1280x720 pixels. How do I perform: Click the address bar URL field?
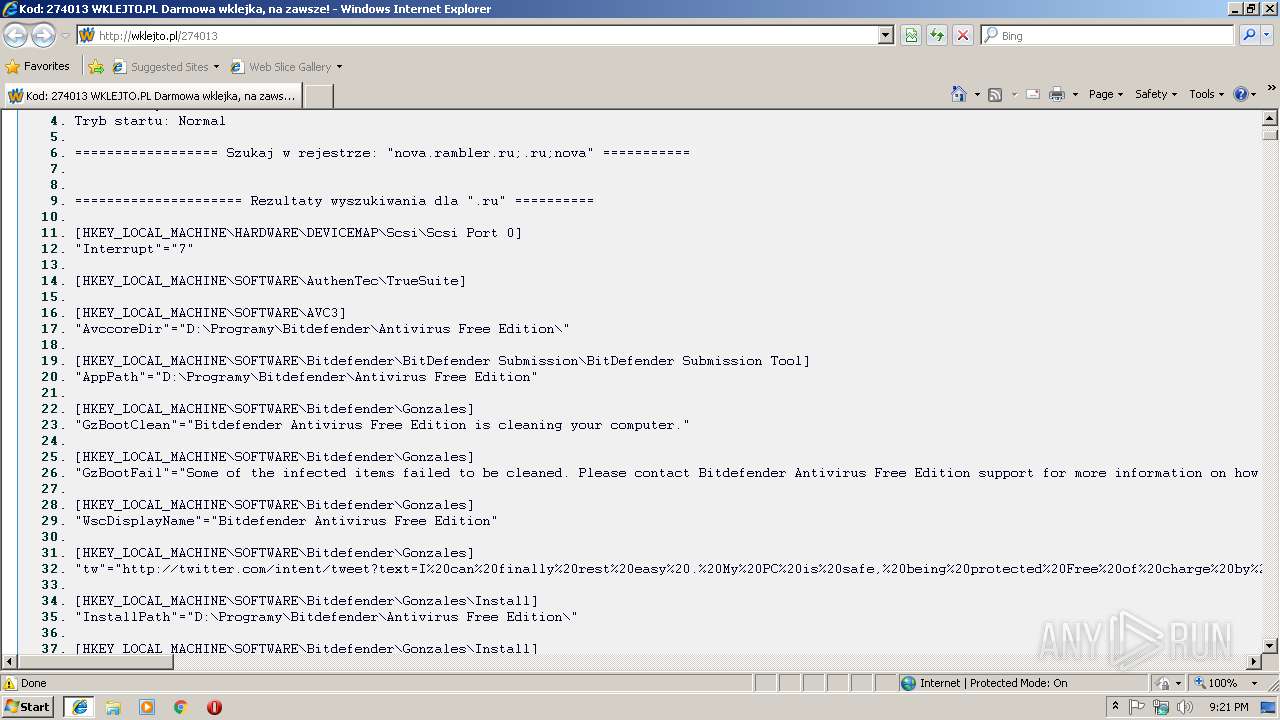[477, 35]
